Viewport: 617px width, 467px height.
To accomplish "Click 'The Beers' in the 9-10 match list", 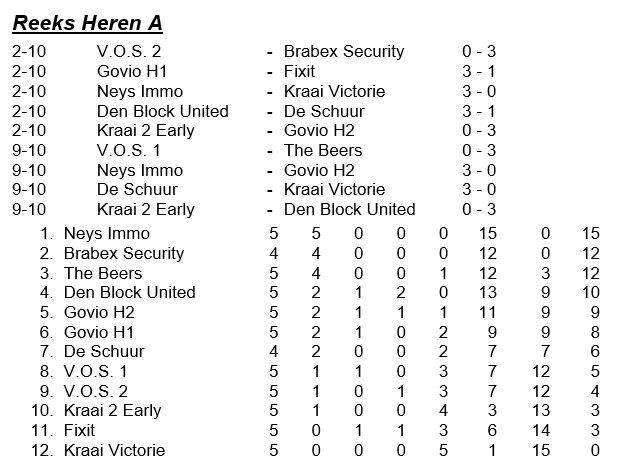I will [322, 150].
